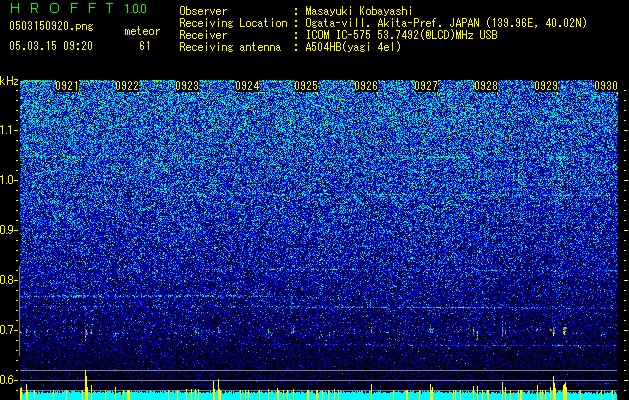629x400 pixels.
Task: Click the kHz axis unit label
Action: coord(9,81)
